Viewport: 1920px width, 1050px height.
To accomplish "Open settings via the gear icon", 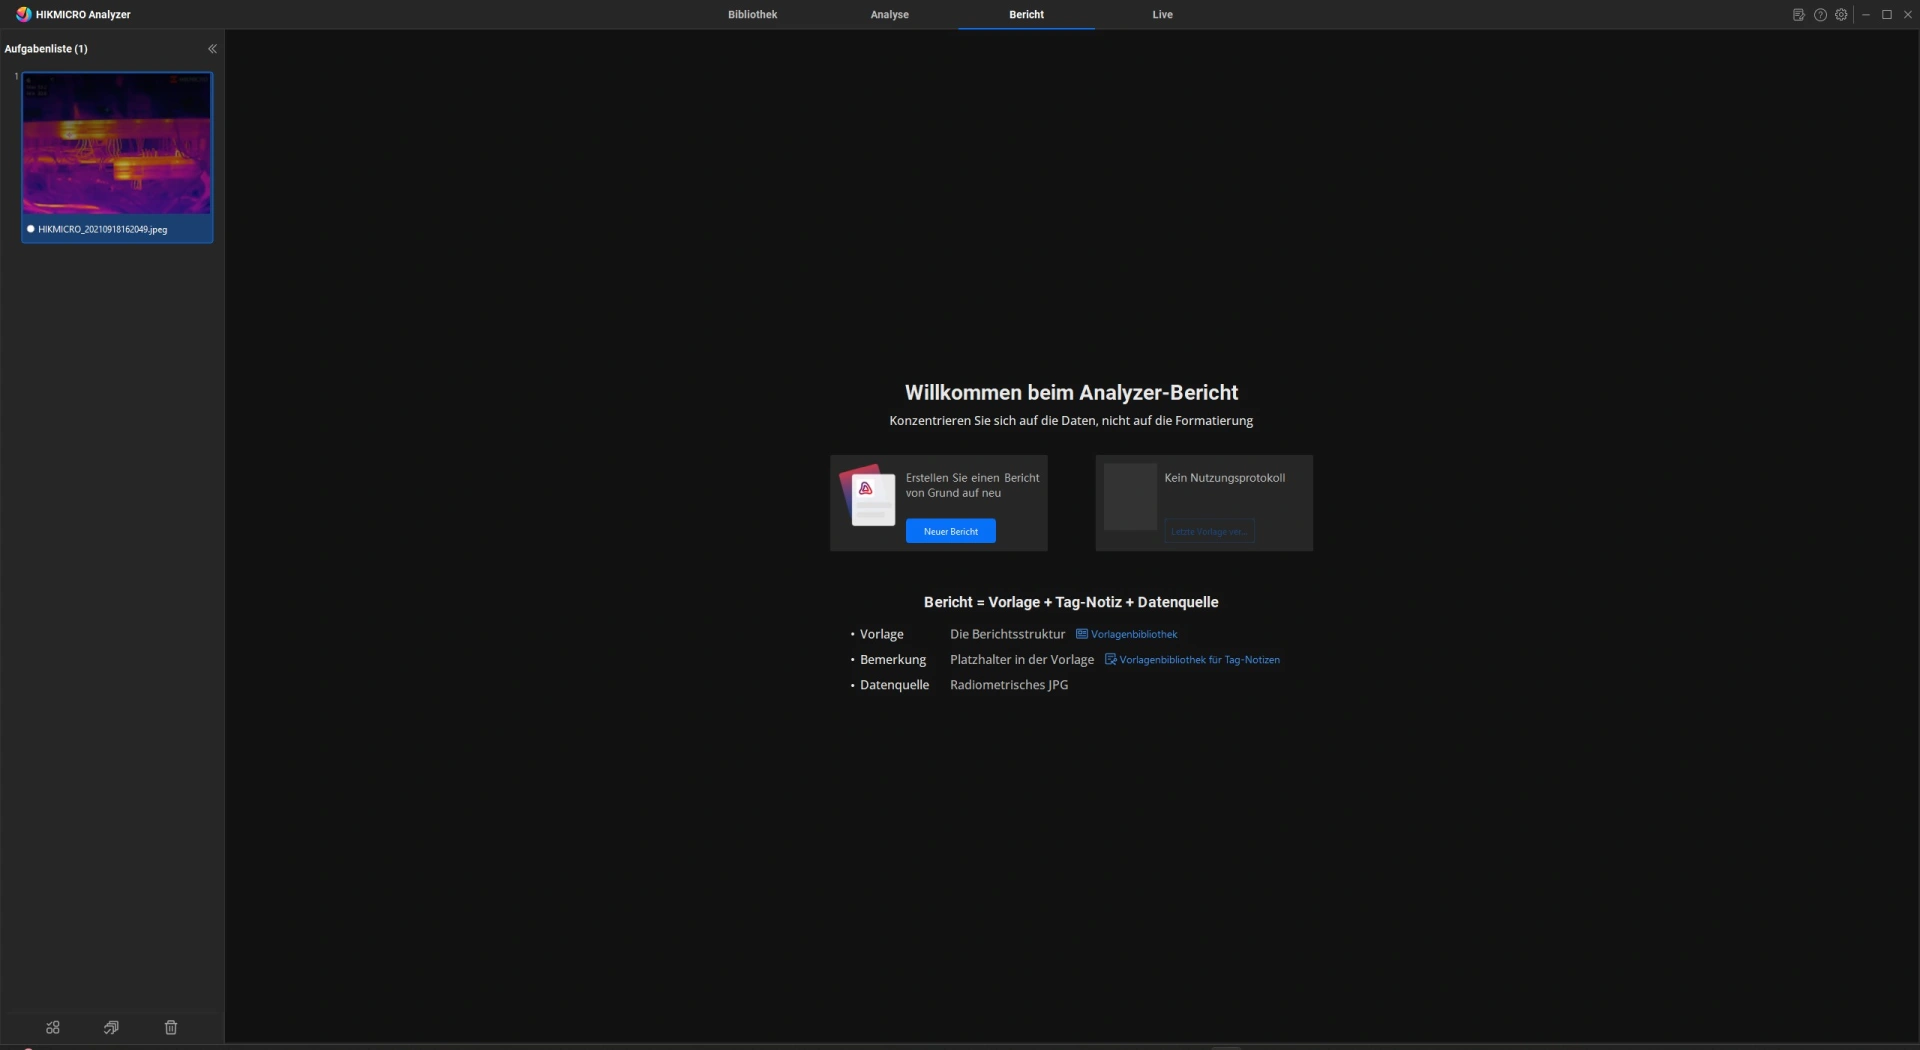I will click(1841, 15).
